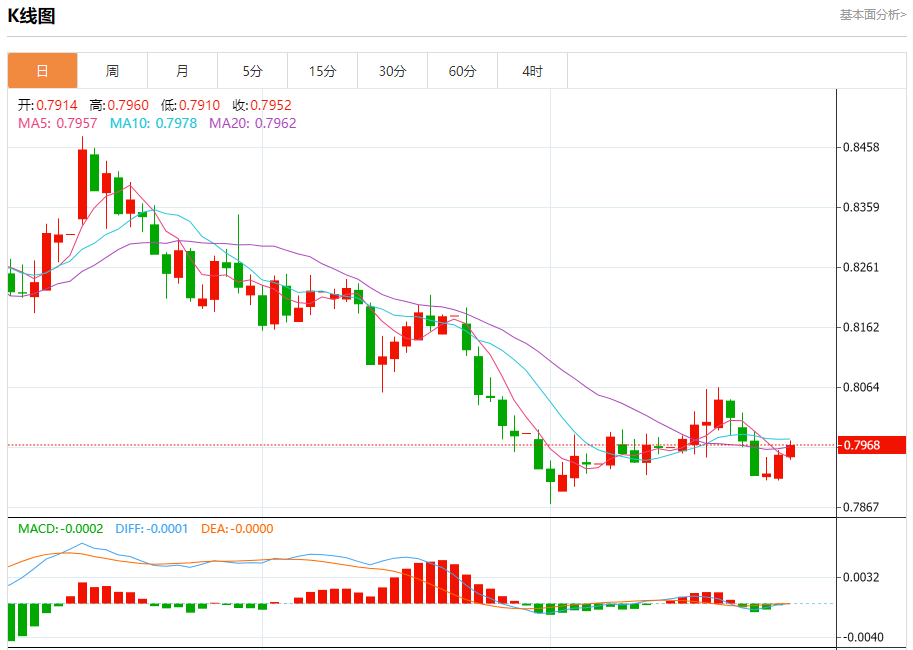This screenshot has width=913, height=650.
Task: Open the 4时 interval tab
Action: [532, 71]
